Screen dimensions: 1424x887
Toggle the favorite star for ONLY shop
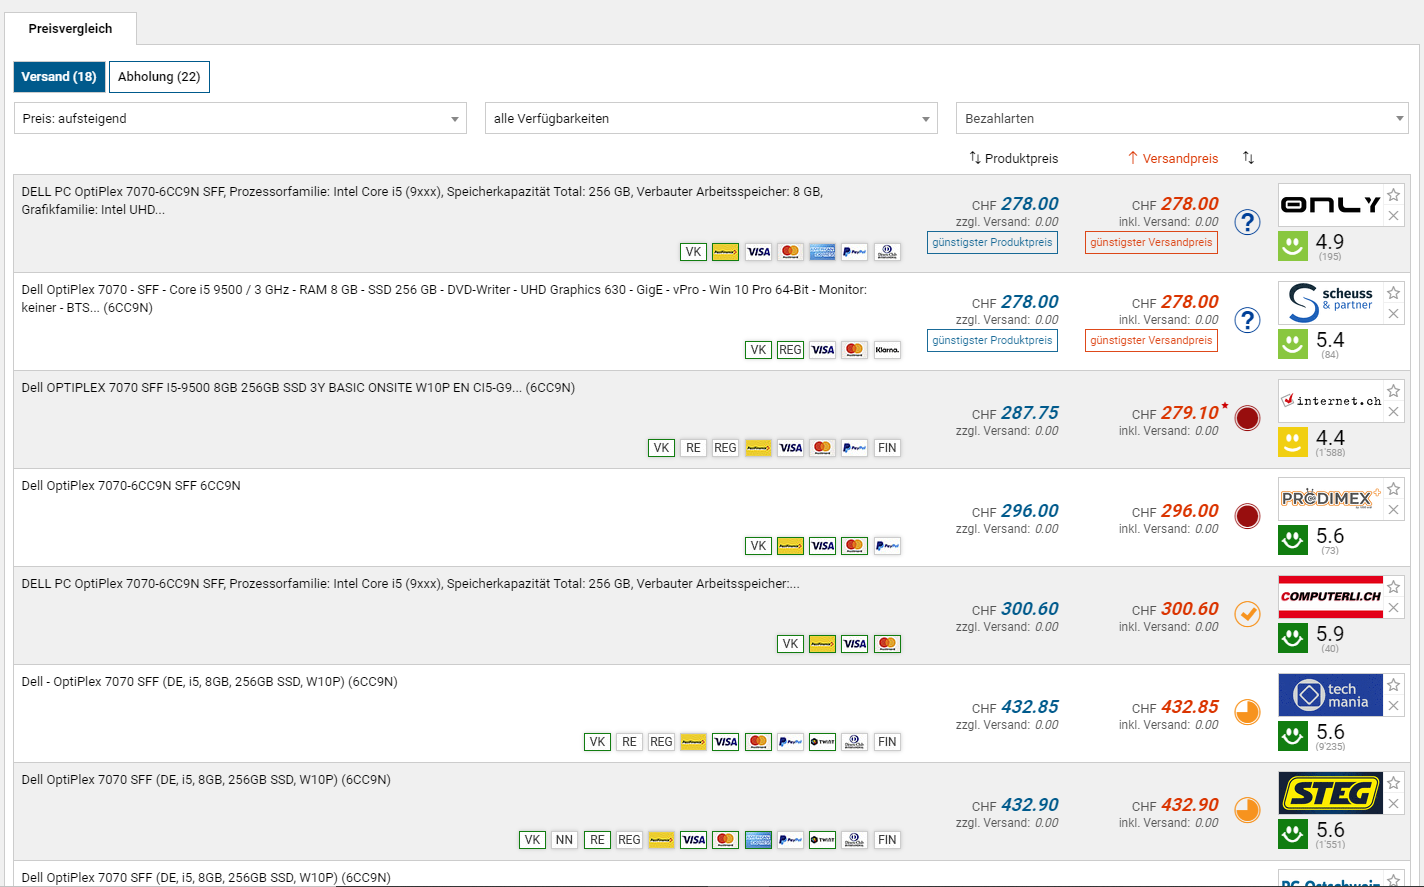point(1393,195)
